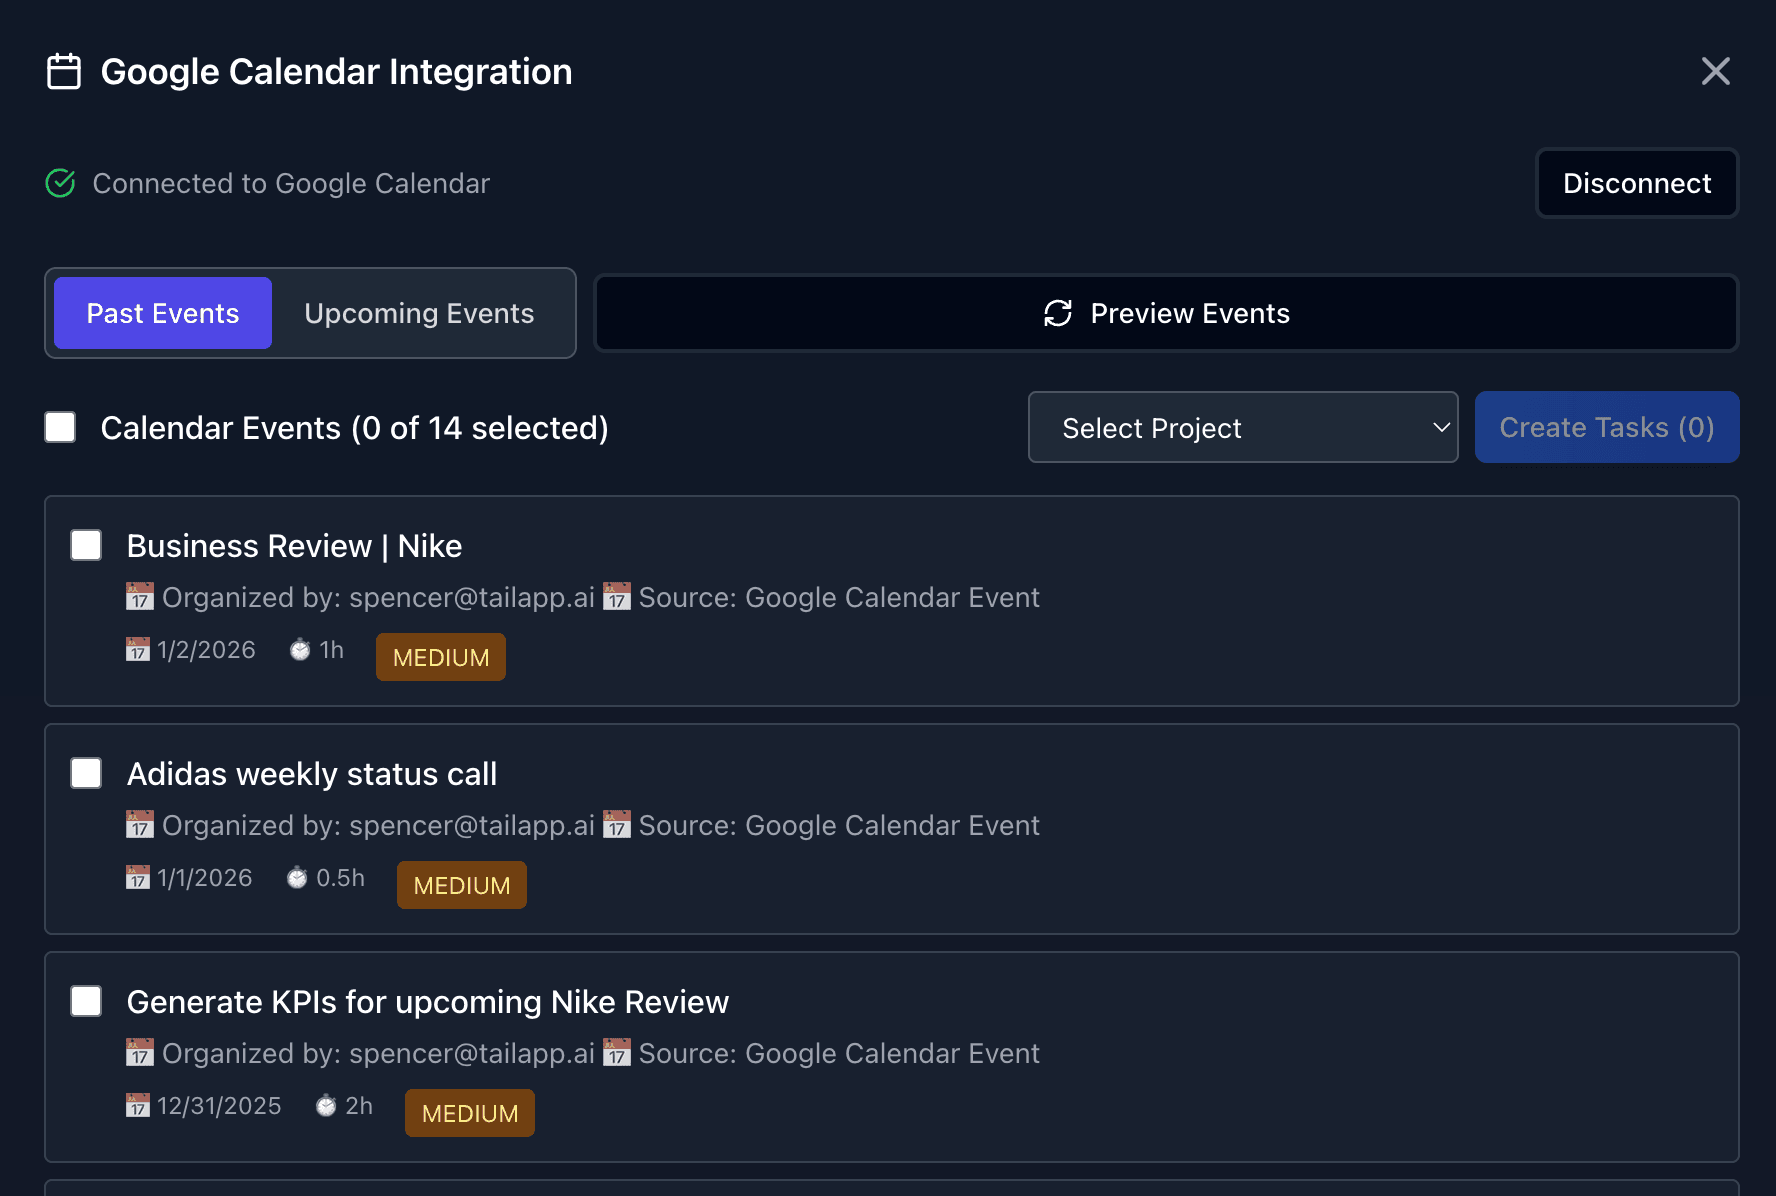The height and width of the screenshot is (1196, 1776).
Task: Click the green connected status checkmark icon
Action: pos(60,183)
